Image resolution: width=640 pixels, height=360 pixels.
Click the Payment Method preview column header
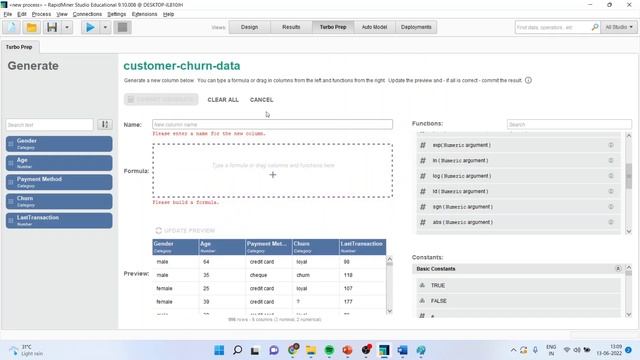click(x=268, y=247)
